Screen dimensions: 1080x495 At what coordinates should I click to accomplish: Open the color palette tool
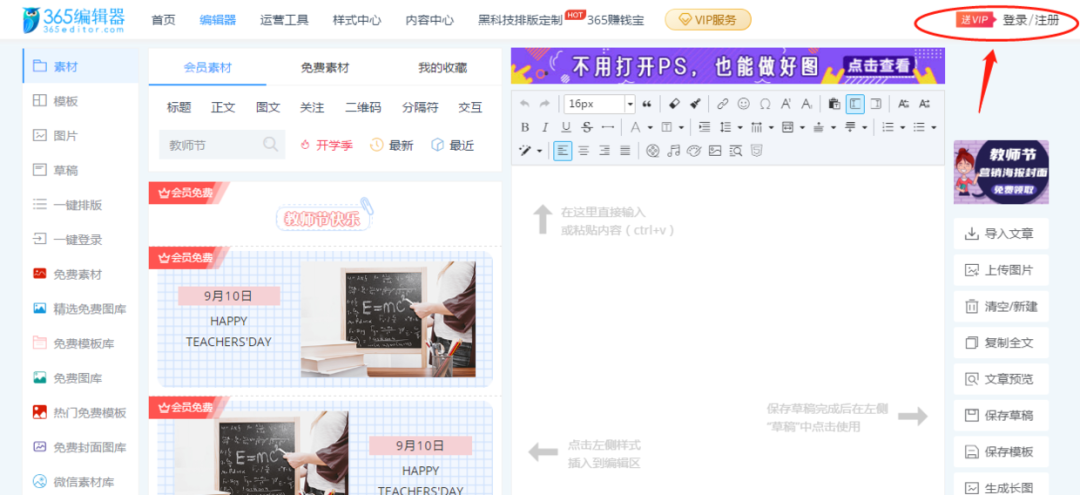694,150
